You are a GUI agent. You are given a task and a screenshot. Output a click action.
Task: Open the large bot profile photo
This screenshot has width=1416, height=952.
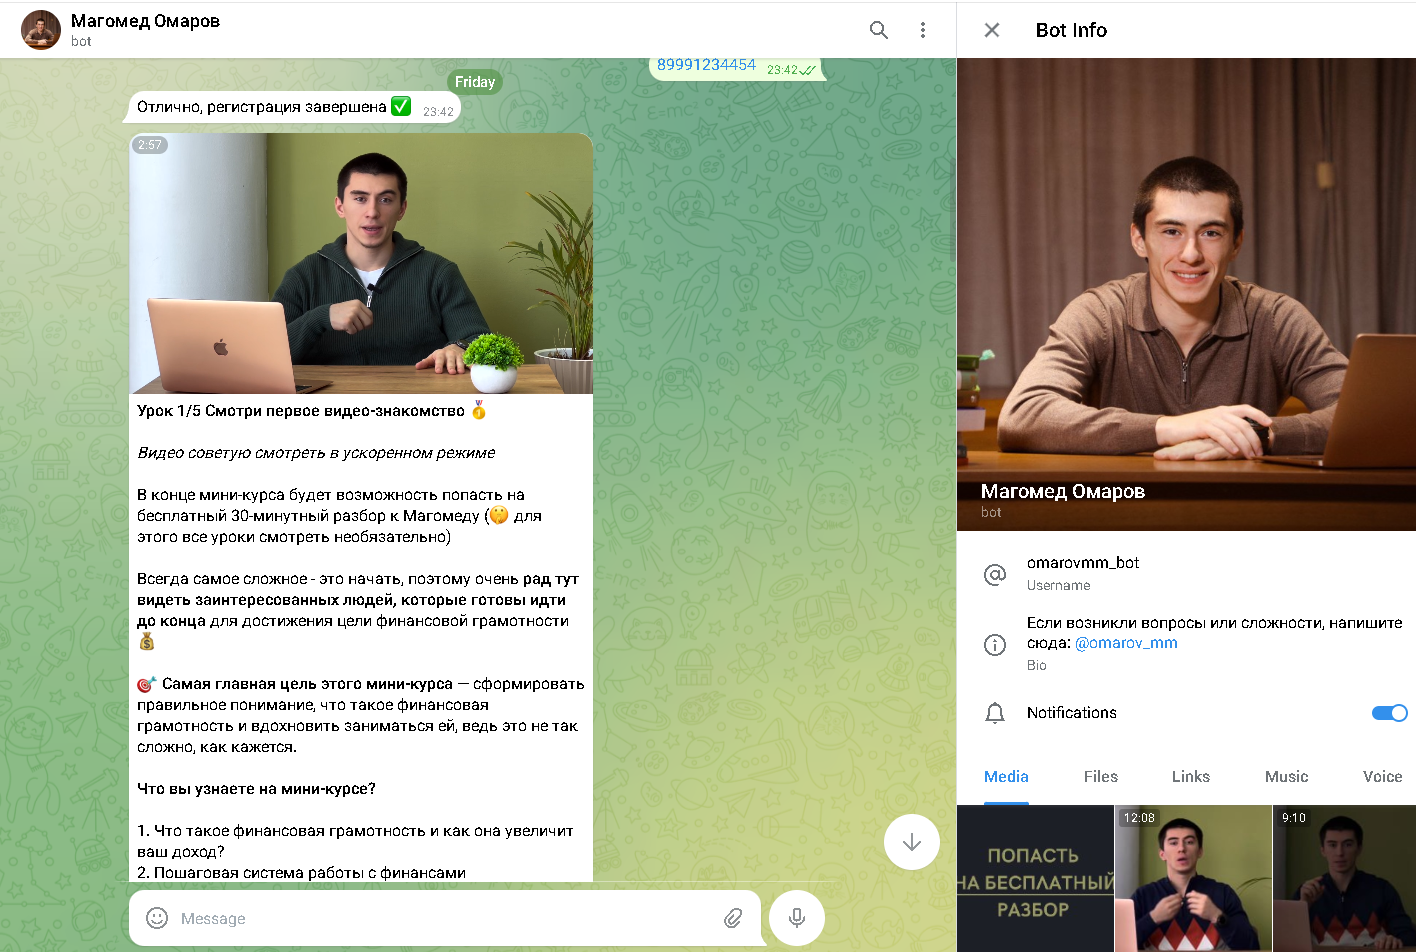1186,294
